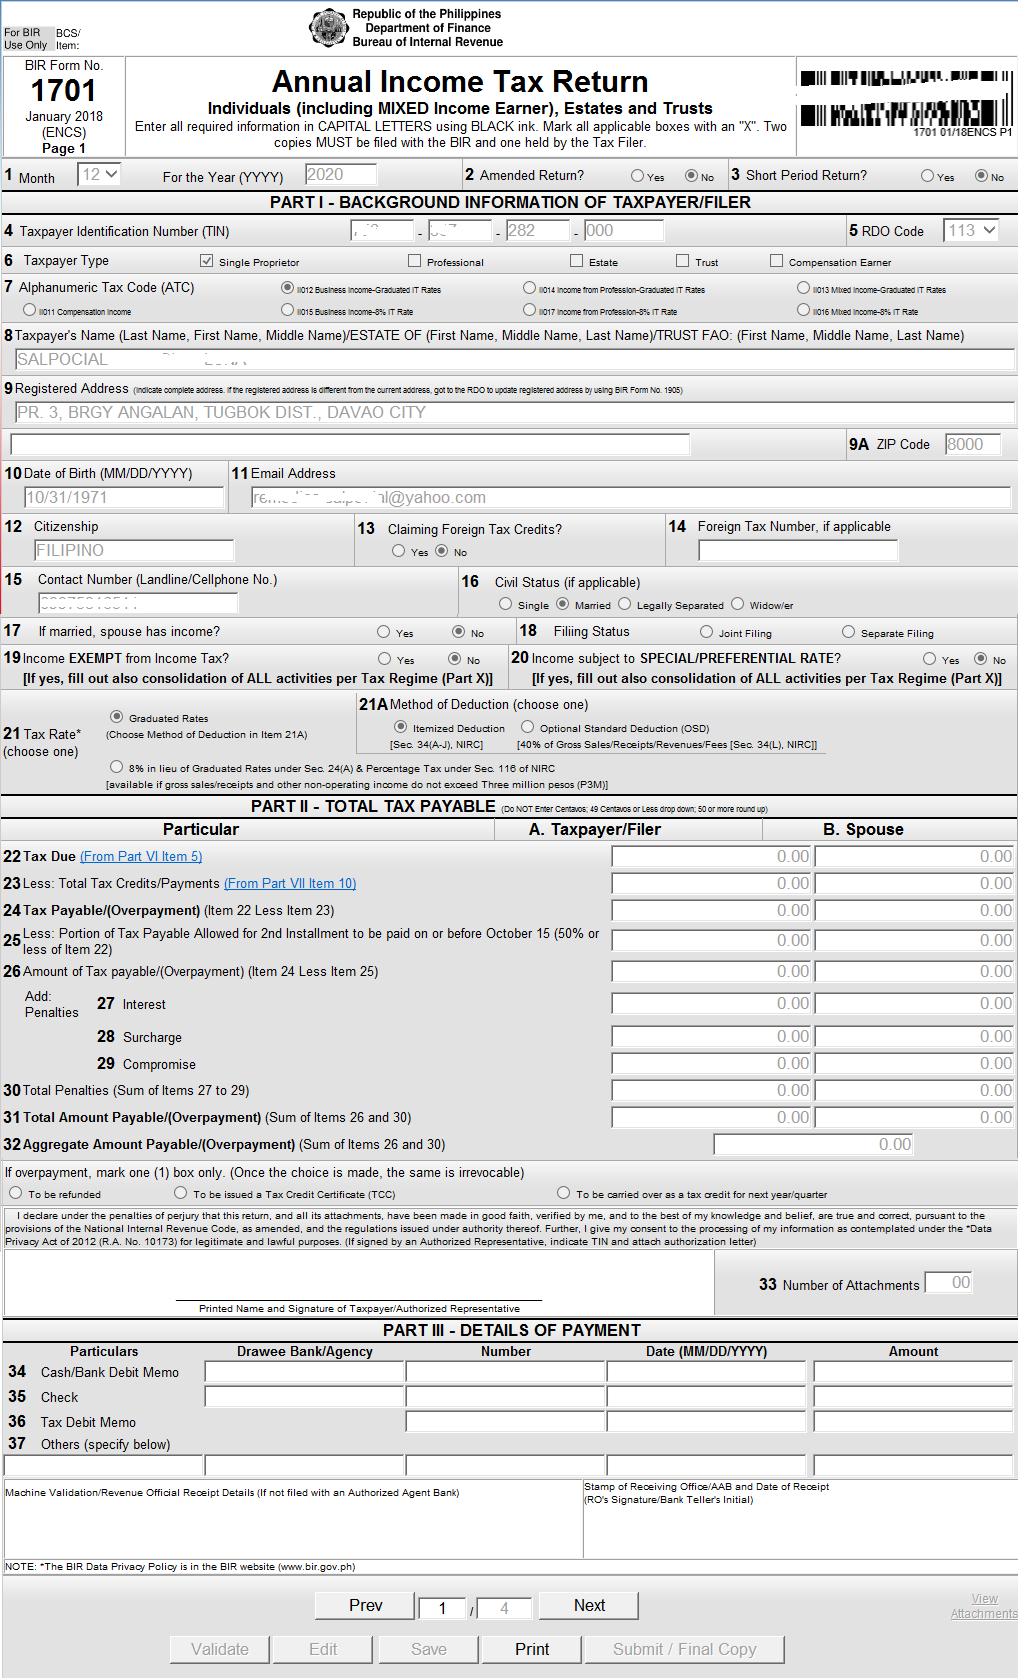Click the For the Year field
The image size is (1018, 1678).
[x=340, y=175]
